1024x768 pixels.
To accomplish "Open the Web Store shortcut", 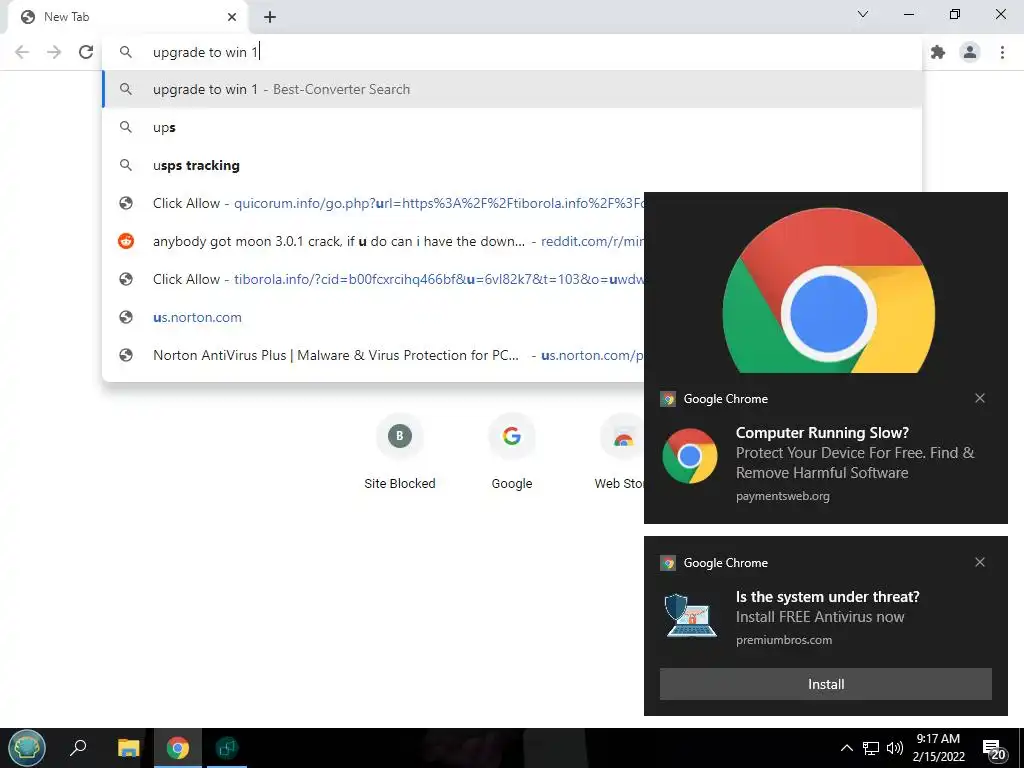I will [620, 452].
